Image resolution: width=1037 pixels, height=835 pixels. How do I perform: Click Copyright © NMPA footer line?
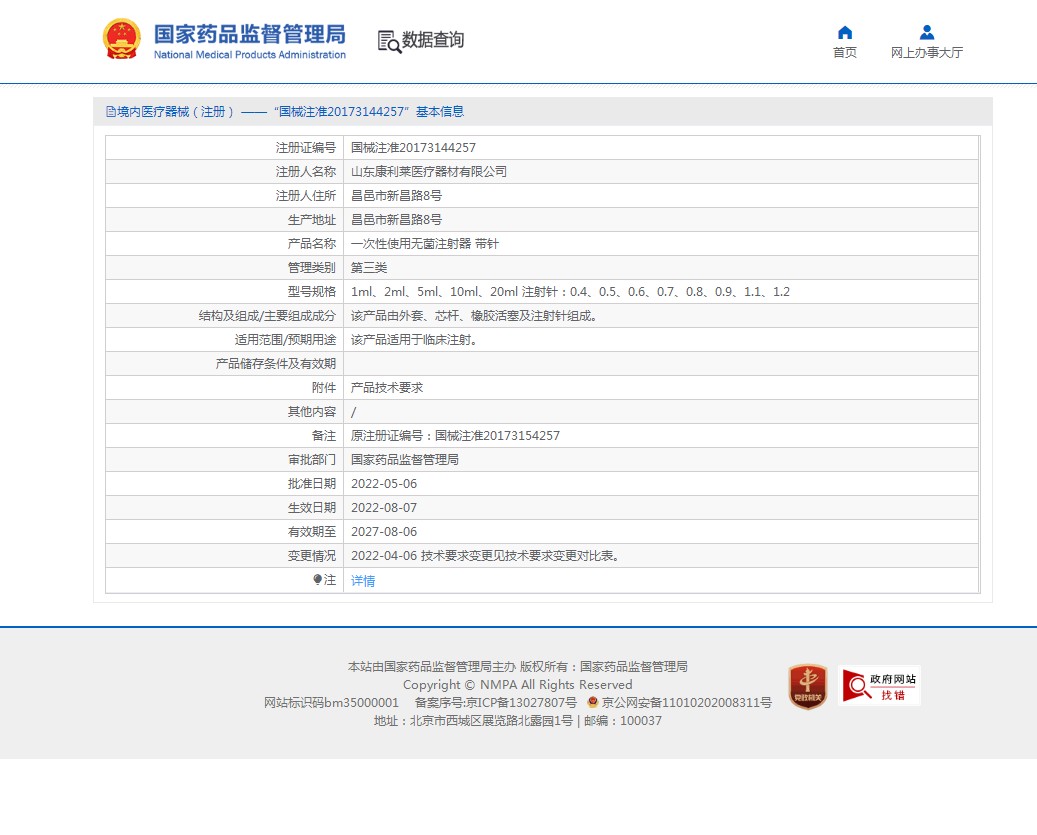pyautogui.click(x=518, y=684)
